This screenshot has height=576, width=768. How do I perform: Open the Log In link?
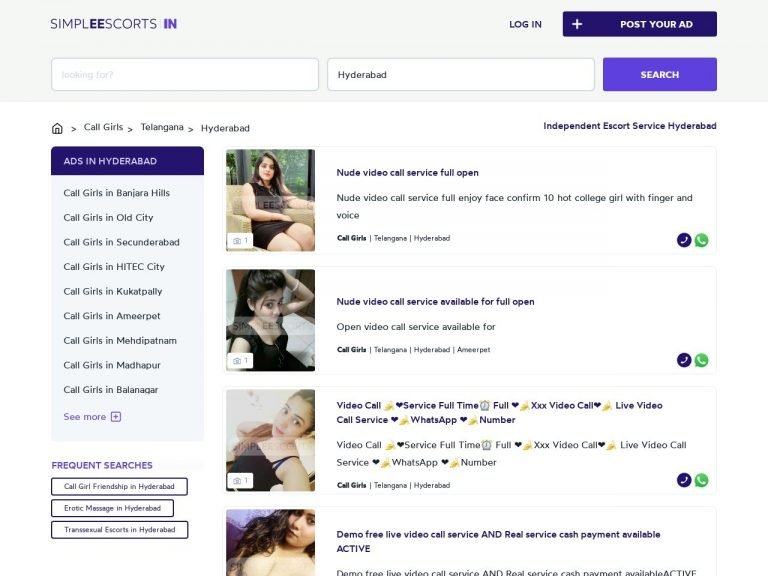(525, 24)
